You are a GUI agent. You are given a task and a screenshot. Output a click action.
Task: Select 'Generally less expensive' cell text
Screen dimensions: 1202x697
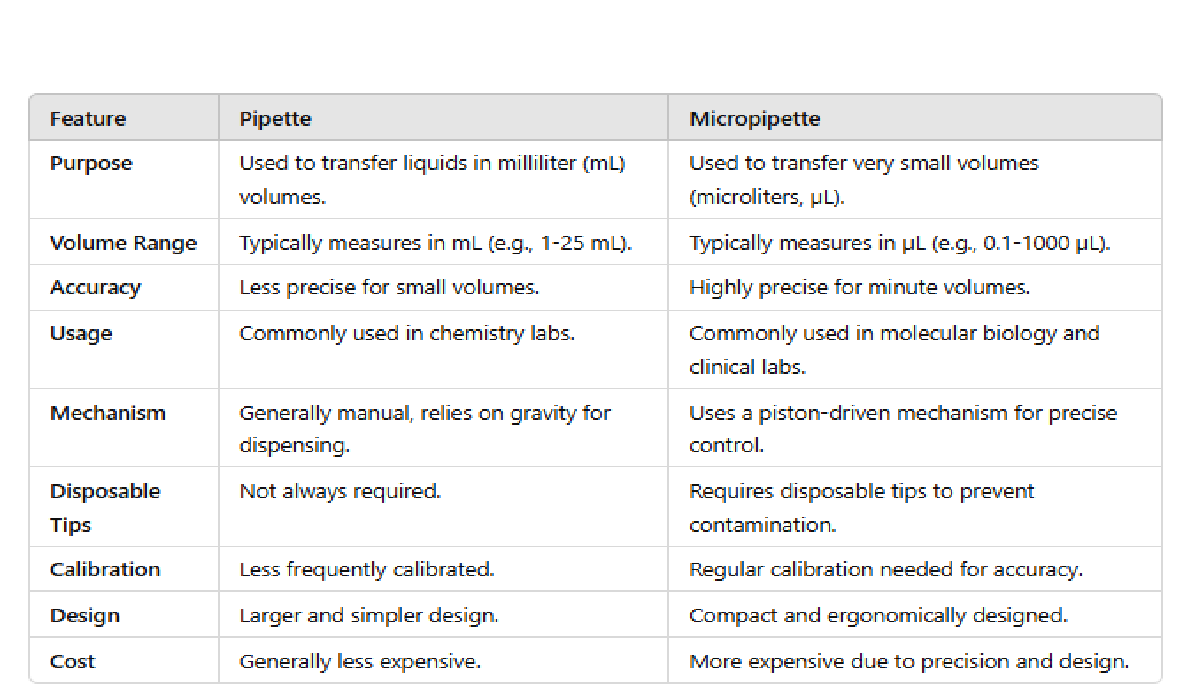(x=359, y=661)
